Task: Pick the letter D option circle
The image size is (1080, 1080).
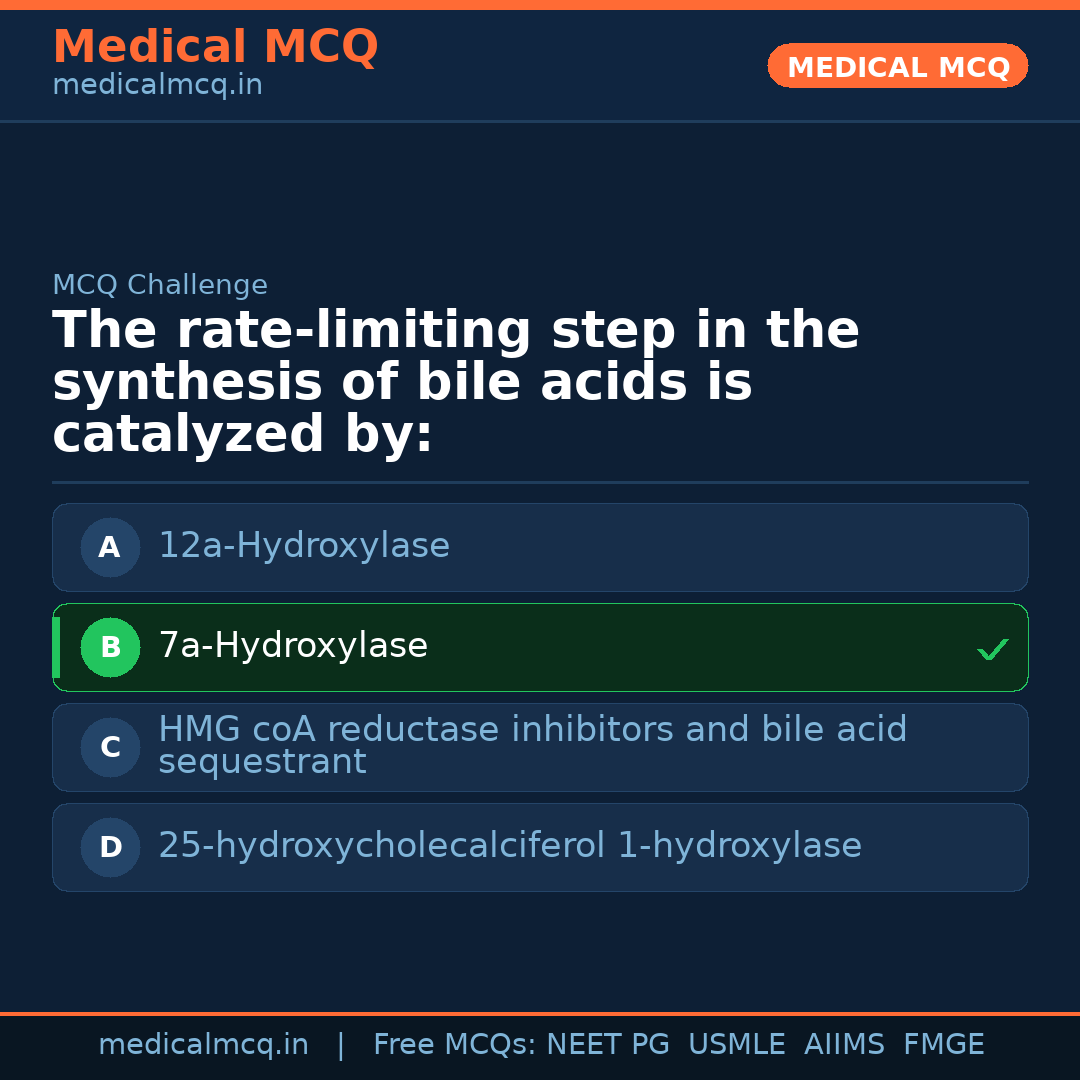Action: pos(110,847)
